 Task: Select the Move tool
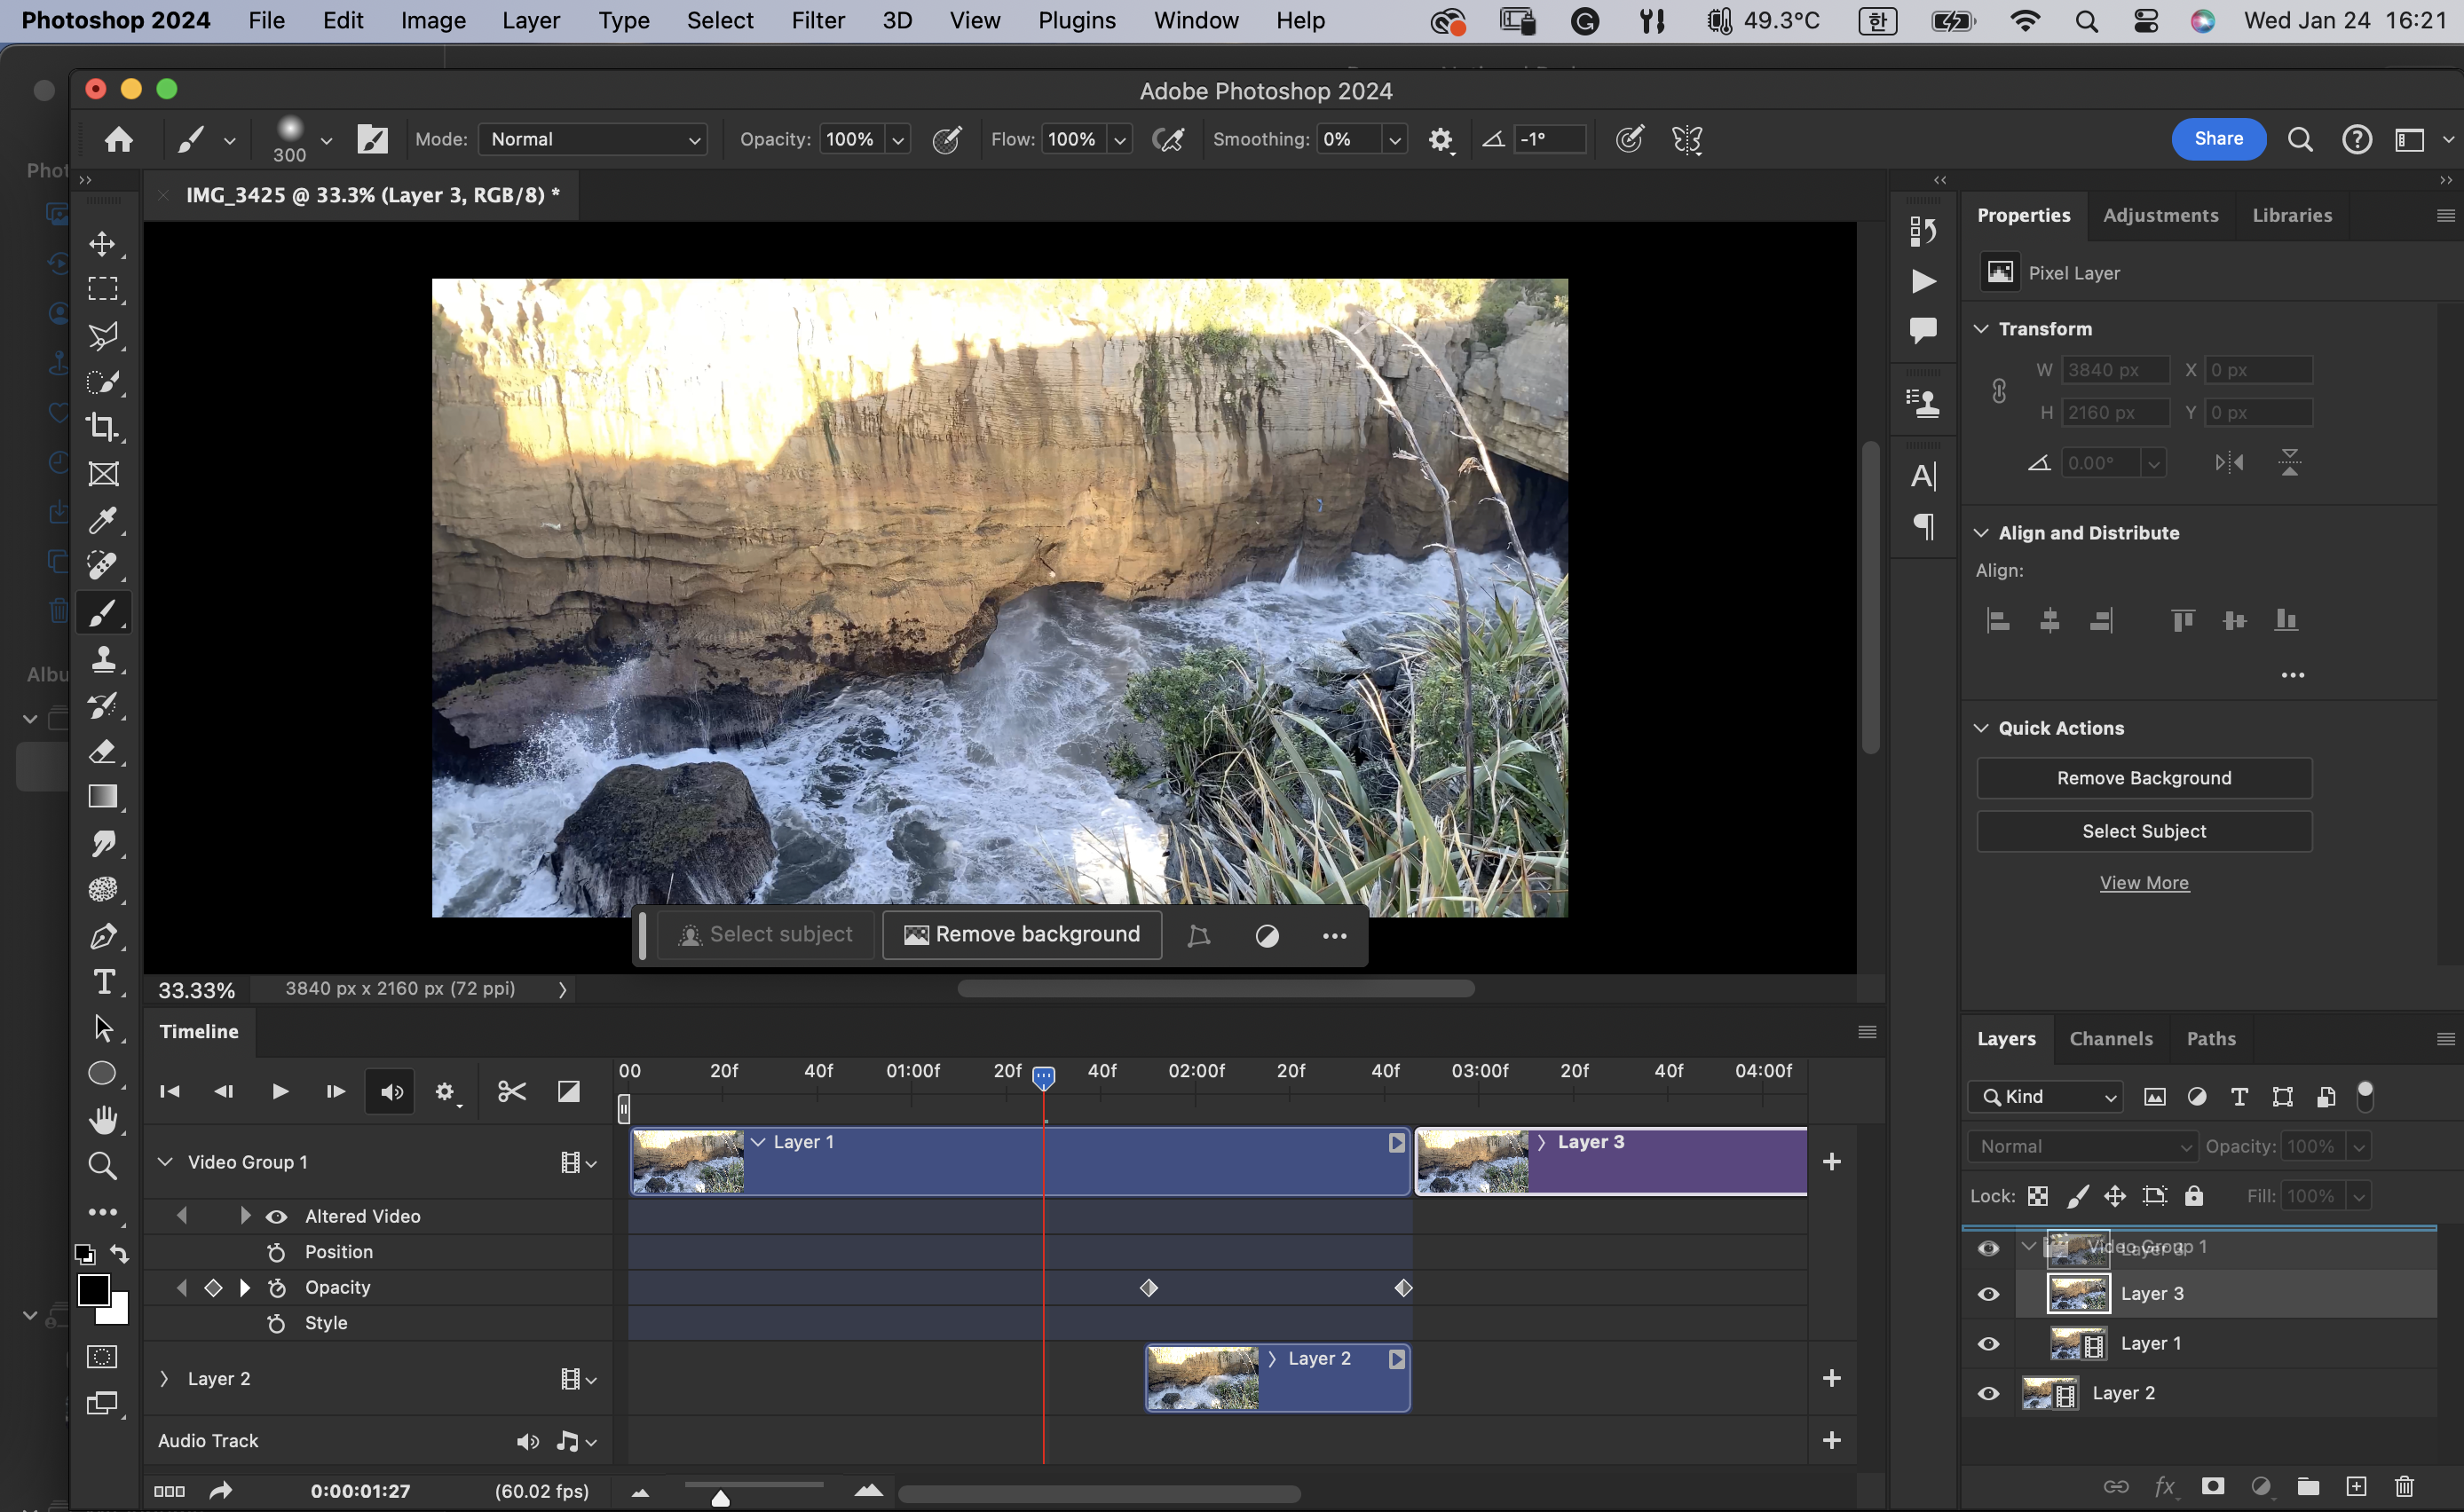coord(103,244)
